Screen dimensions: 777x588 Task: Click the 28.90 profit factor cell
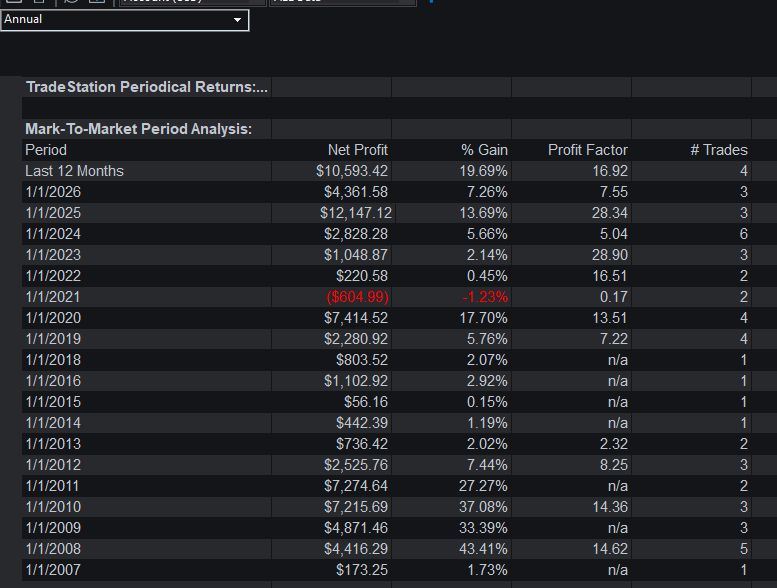(x=610, y=255)
